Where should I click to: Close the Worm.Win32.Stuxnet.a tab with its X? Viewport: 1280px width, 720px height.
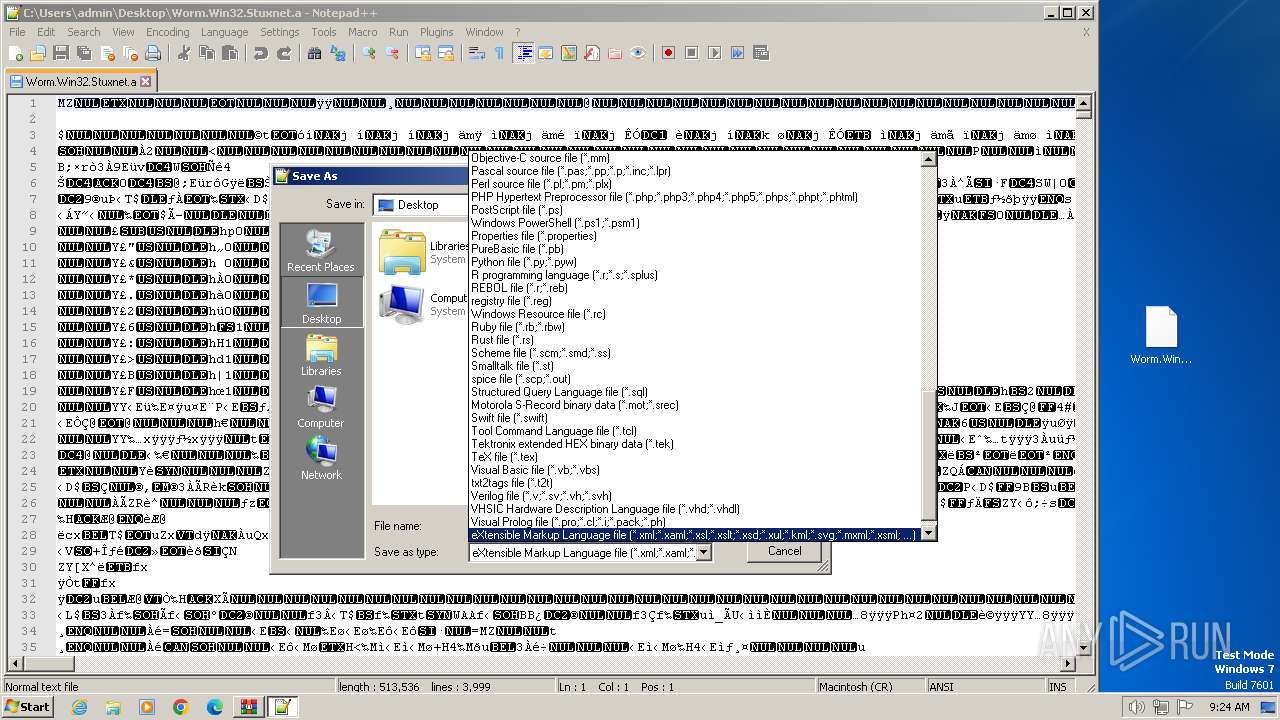click(x=145, y=82)
